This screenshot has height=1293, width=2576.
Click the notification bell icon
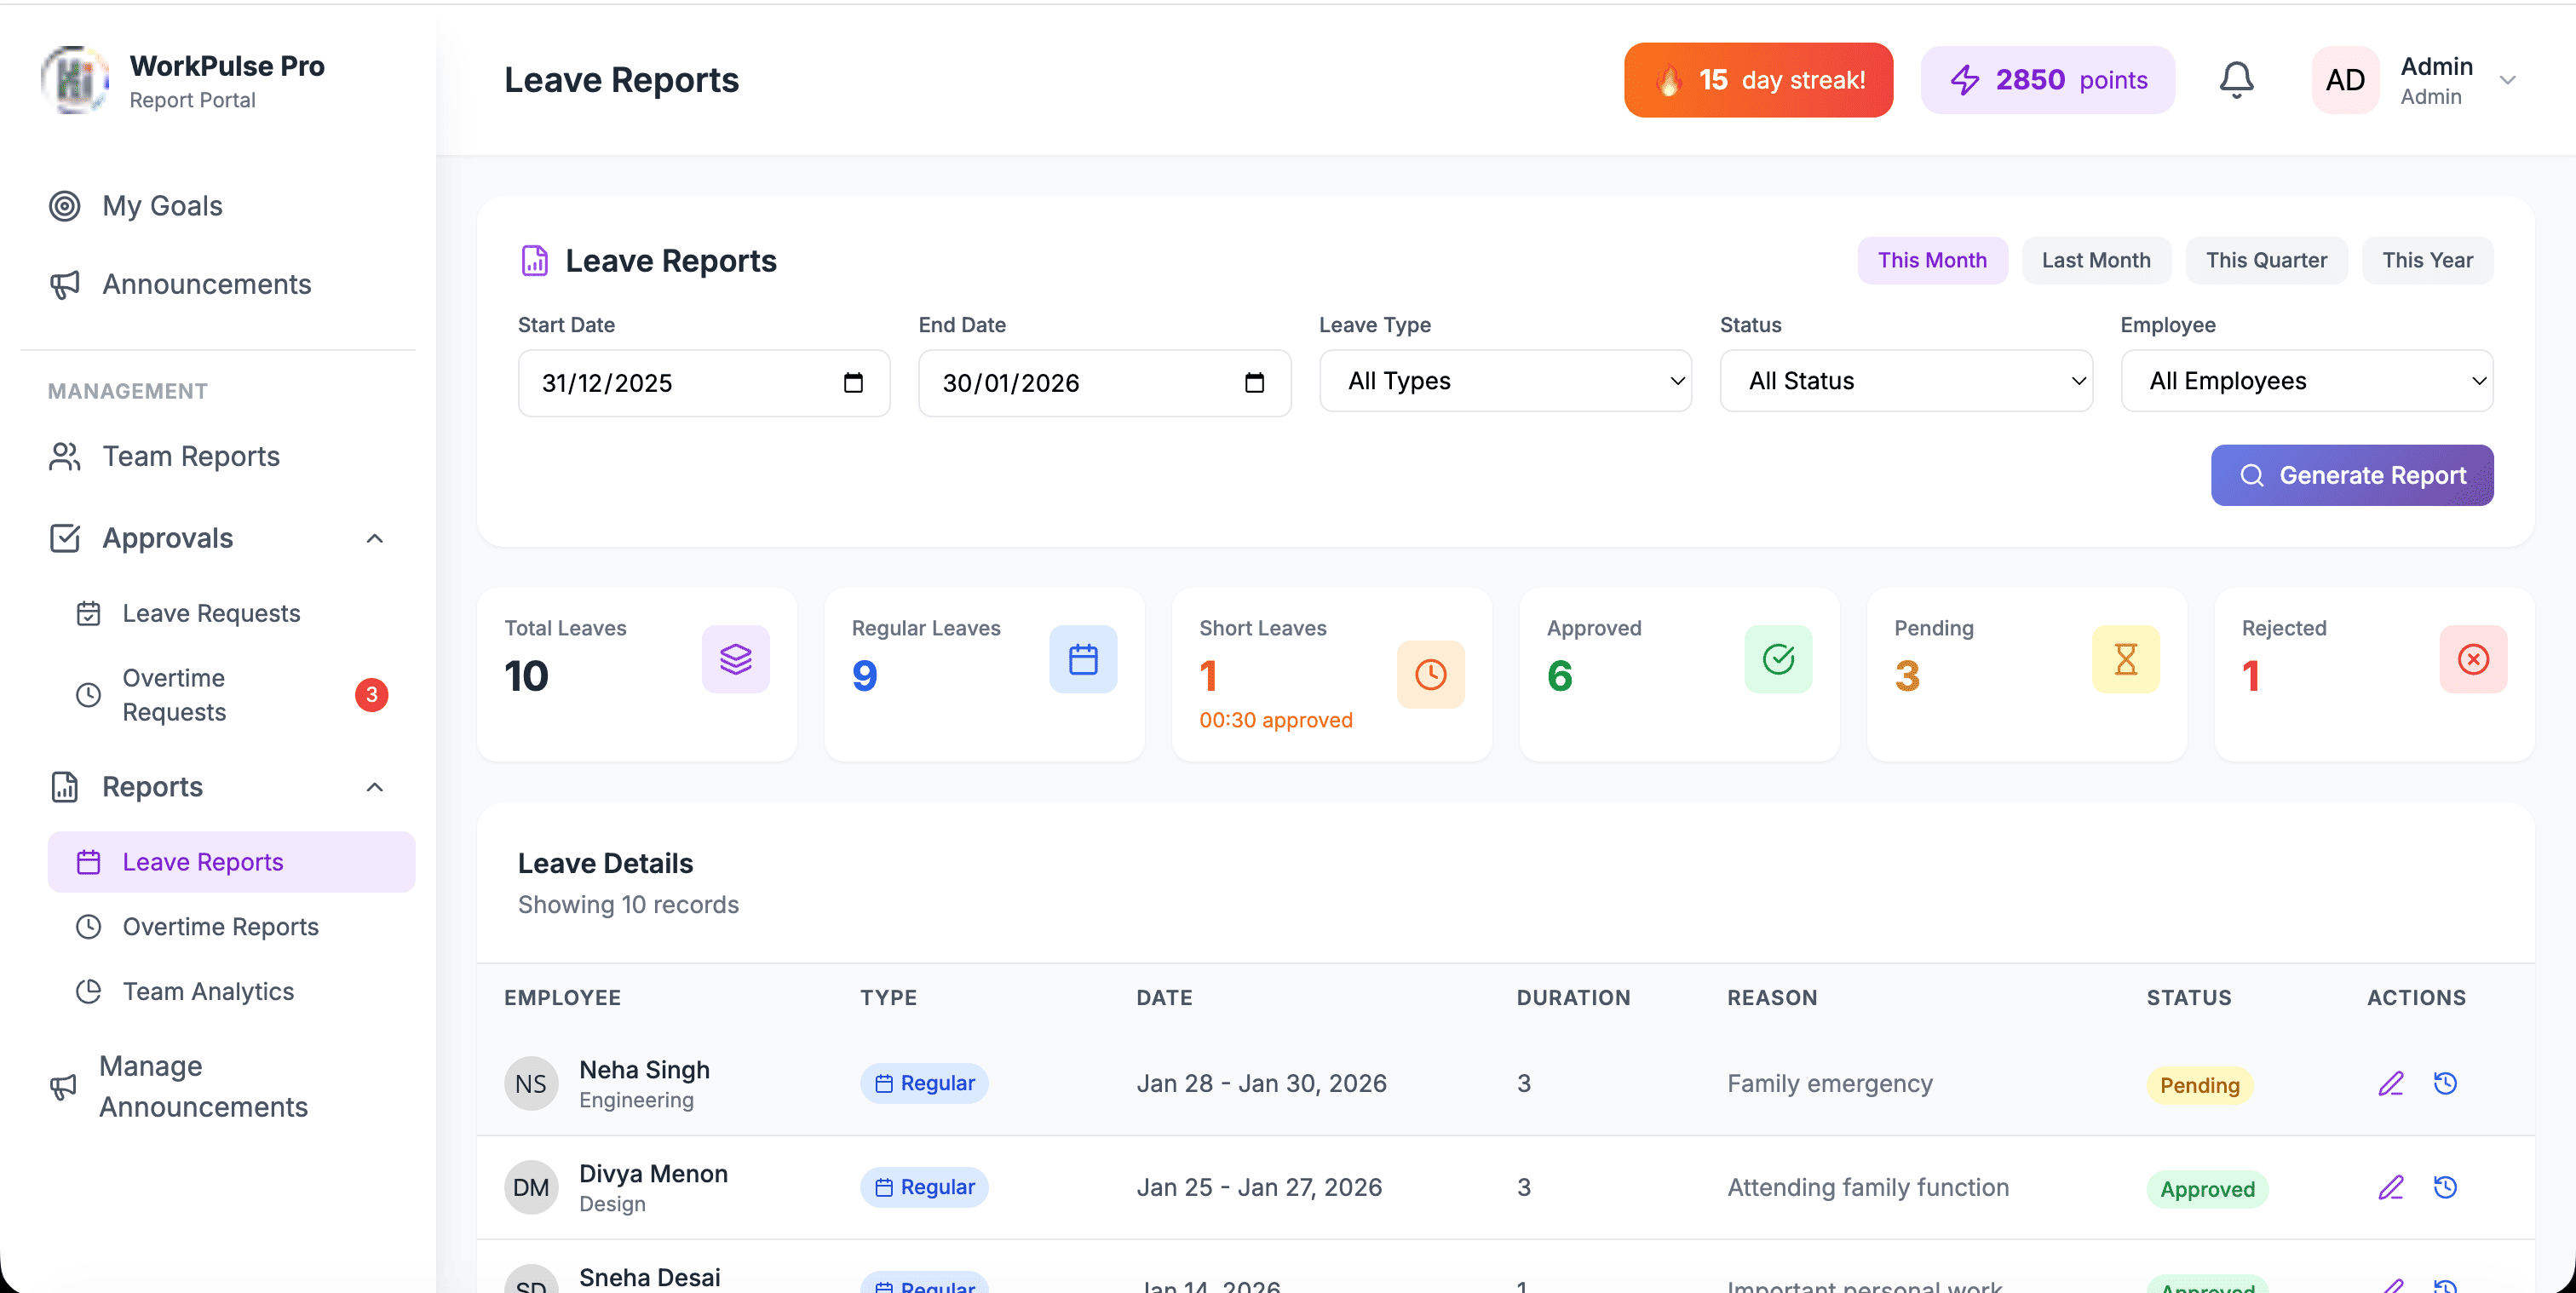point(2236,80)
